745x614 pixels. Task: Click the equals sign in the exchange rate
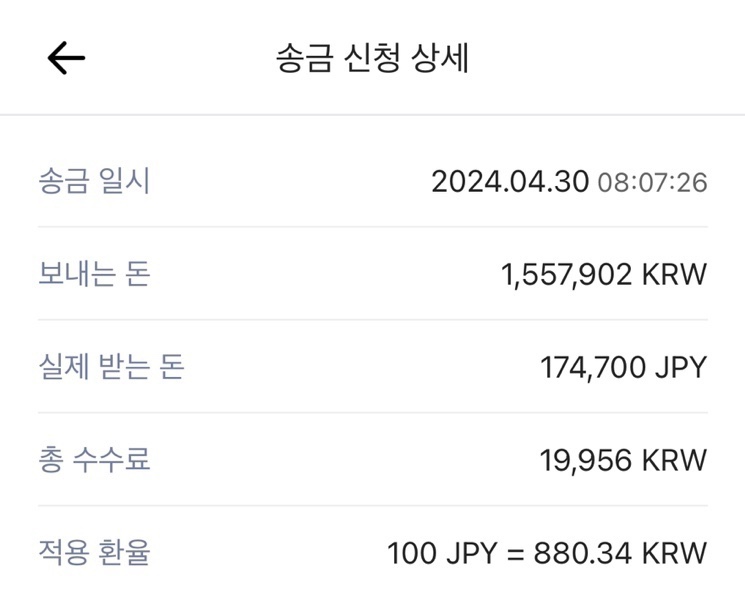pos(516,554)
